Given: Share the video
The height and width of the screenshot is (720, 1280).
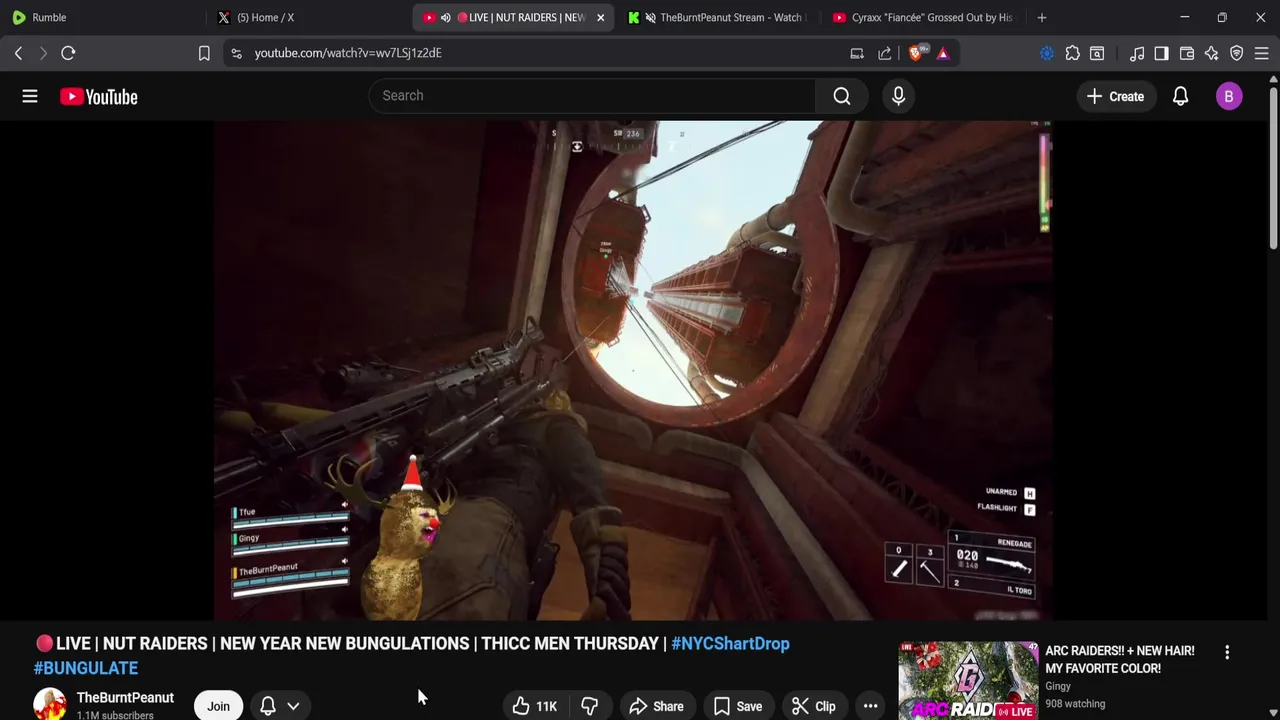Looking at the screenshot, I should [x=656, y=706].
